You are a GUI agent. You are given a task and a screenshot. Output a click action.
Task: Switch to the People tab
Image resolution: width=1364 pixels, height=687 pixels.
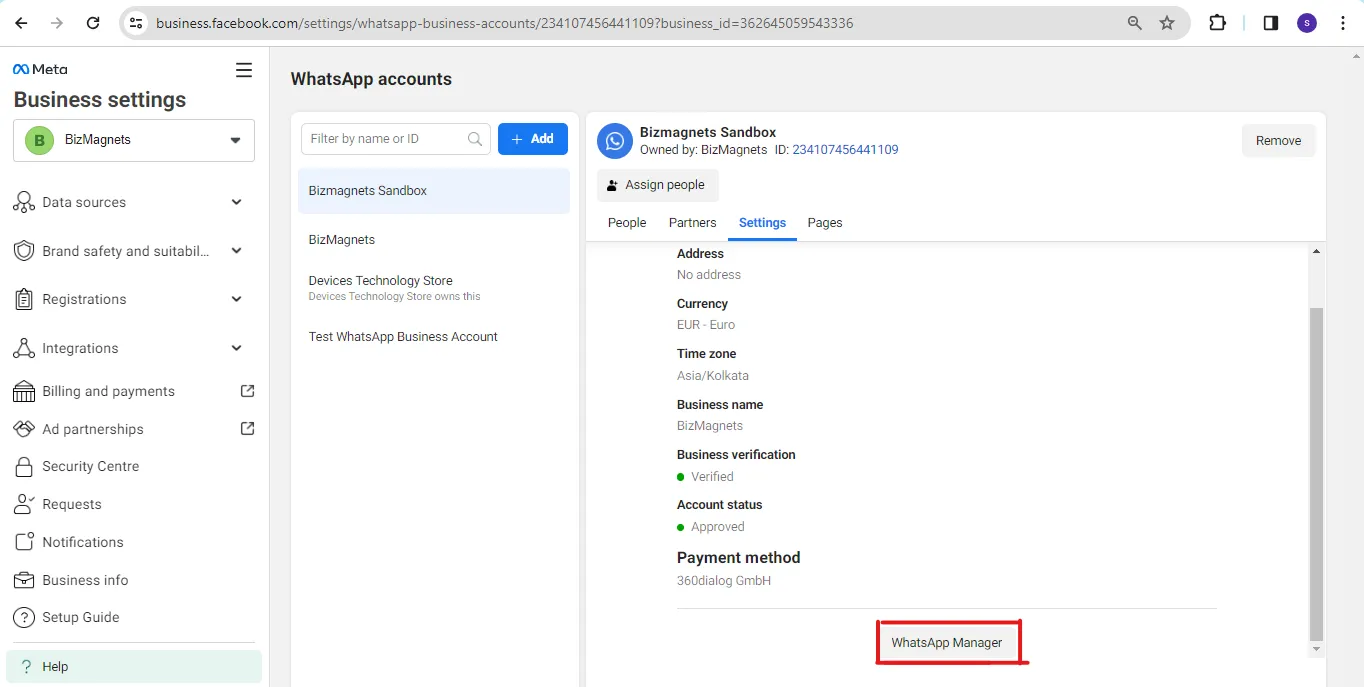point(627,223)
